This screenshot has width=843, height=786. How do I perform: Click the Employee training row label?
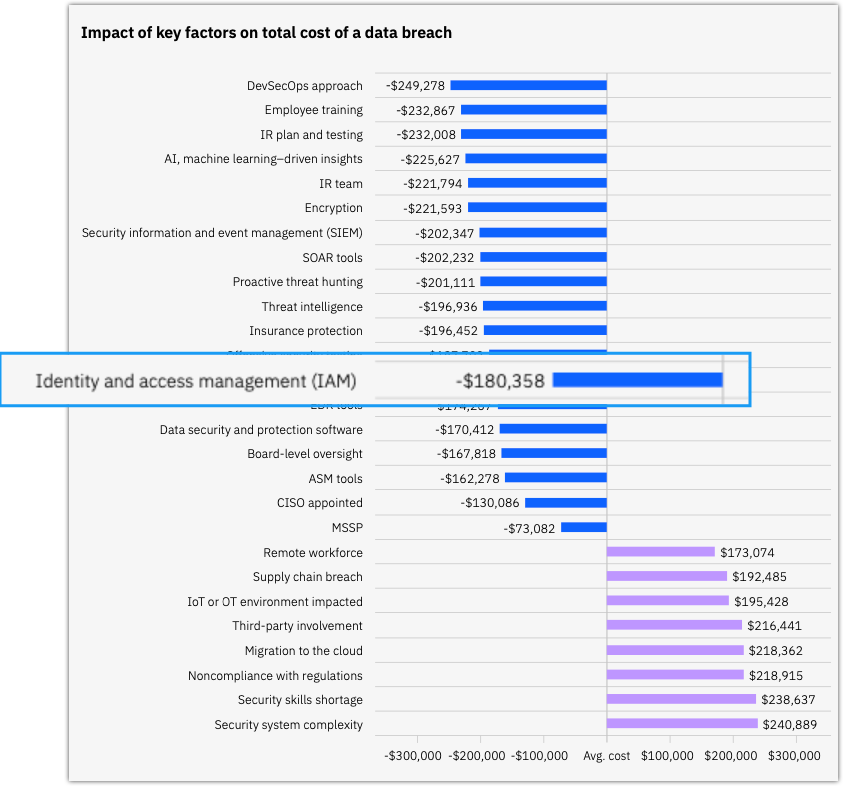[313, 110]
